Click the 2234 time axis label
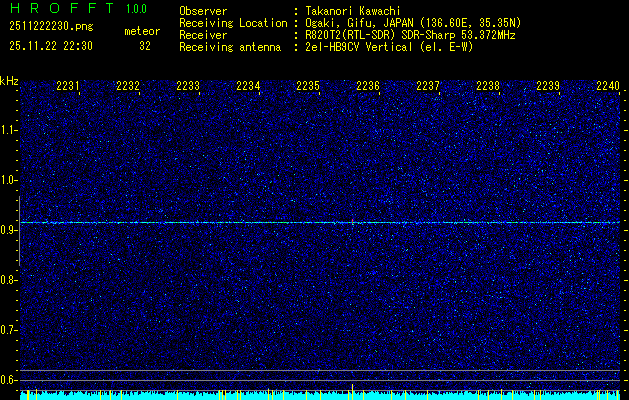The height and width of the screenshot is (400, 629). coord(248,86)
